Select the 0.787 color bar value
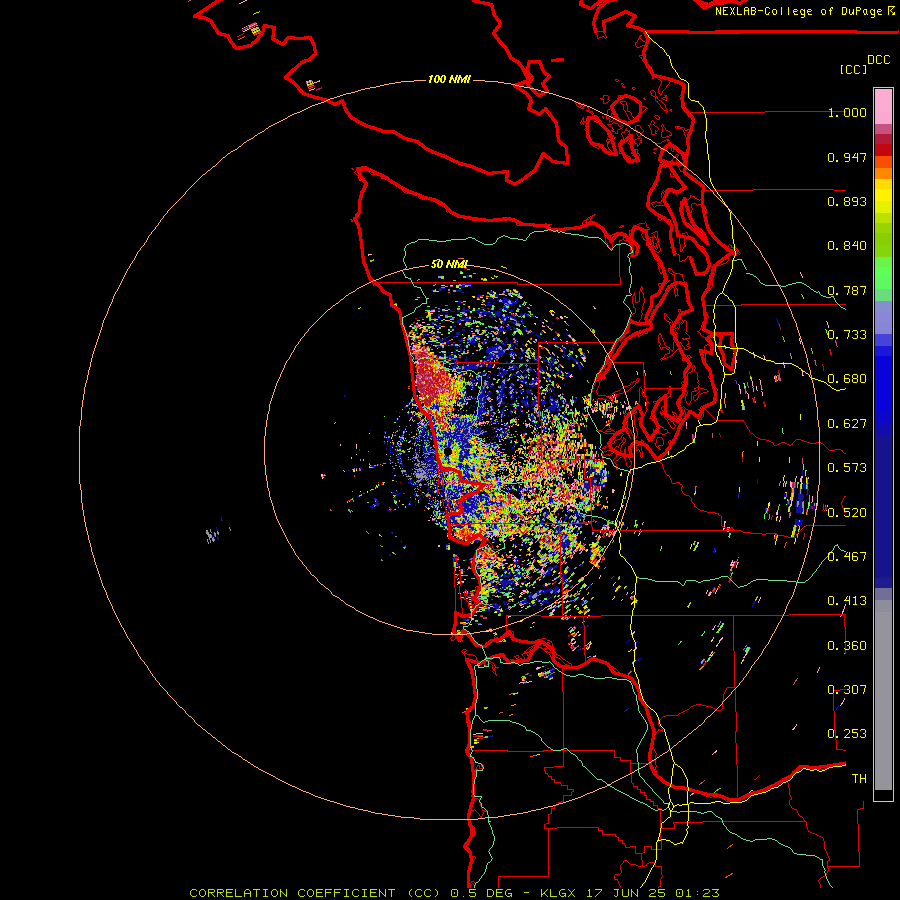900x900 pixels. (847, 290)
